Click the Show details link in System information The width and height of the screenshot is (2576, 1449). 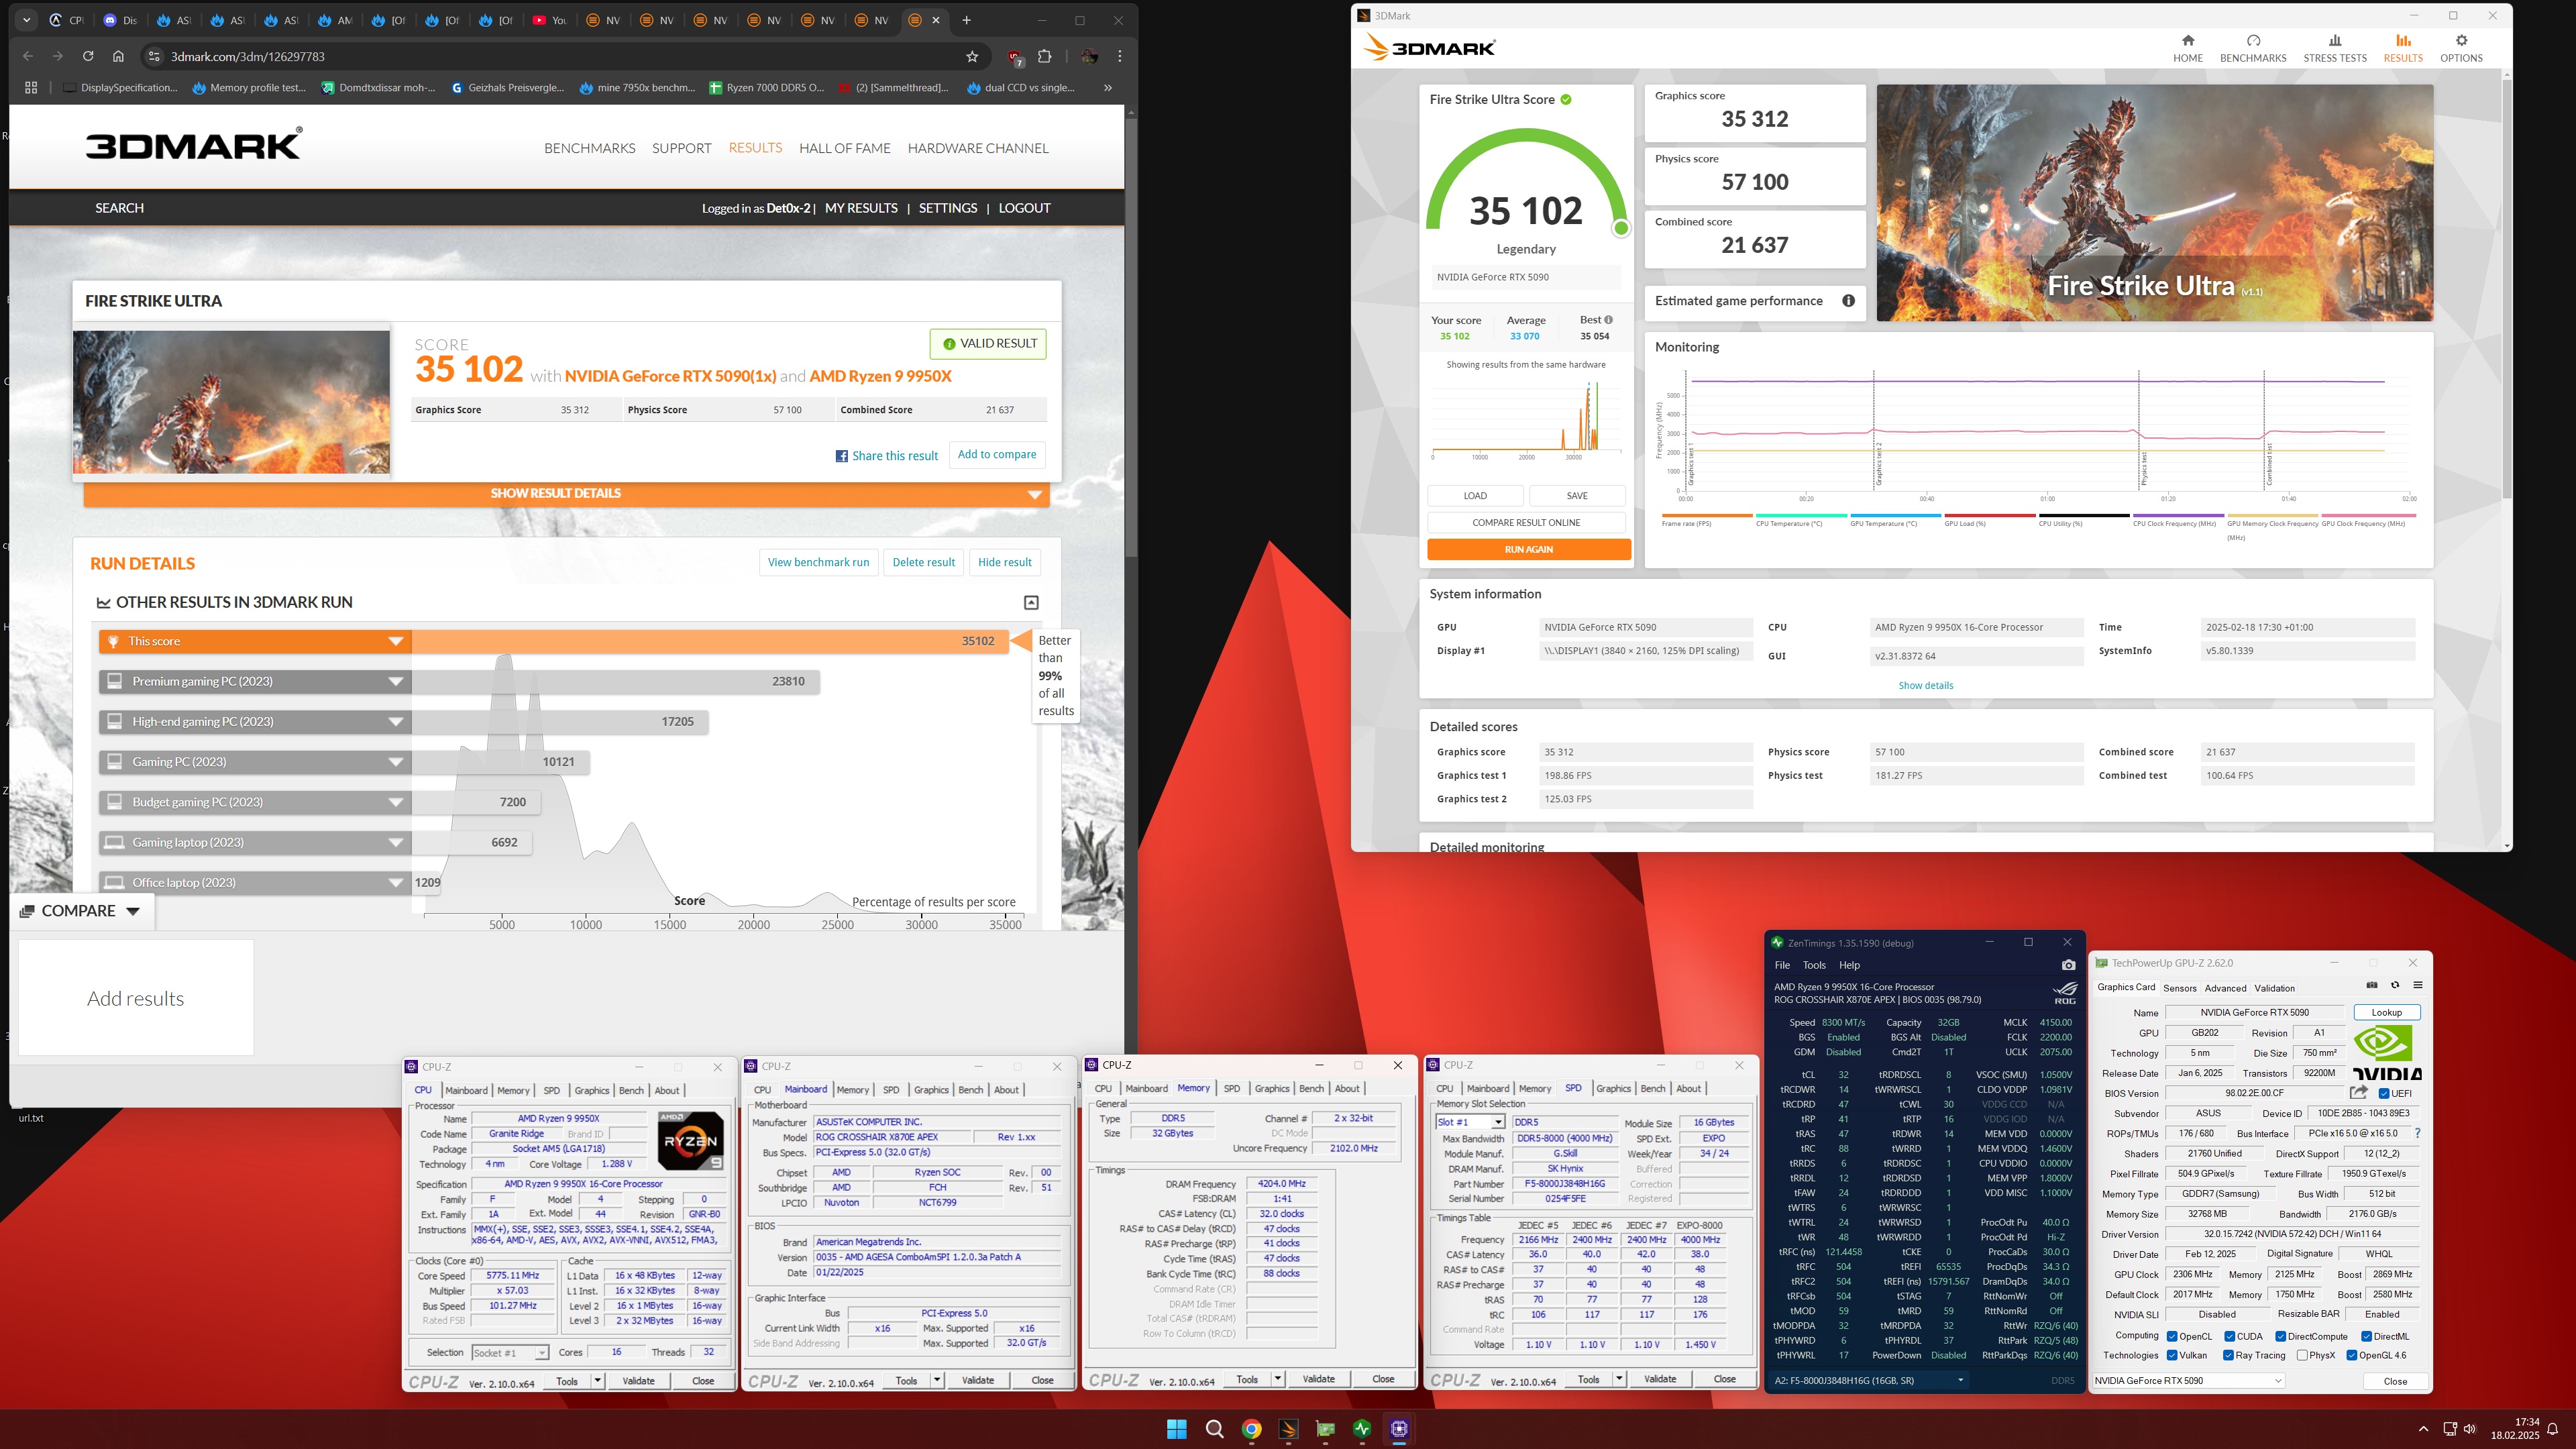tap(1925, 686)
